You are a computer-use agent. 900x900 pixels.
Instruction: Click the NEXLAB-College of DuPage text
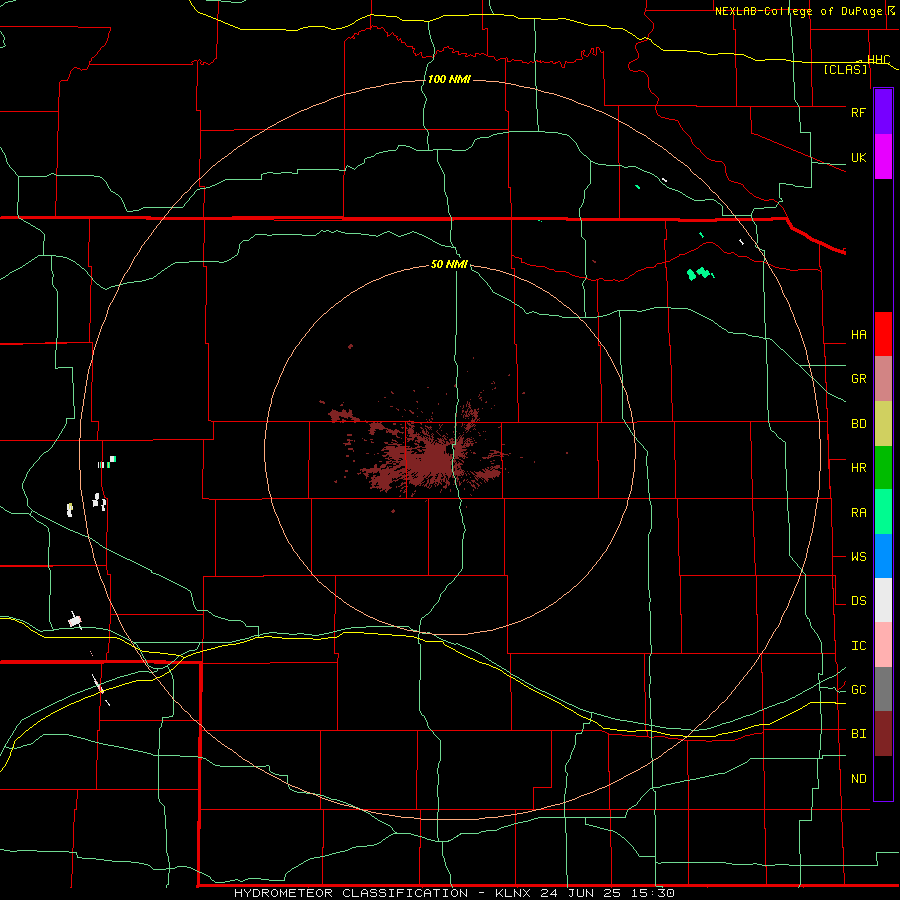coord(798,11)
